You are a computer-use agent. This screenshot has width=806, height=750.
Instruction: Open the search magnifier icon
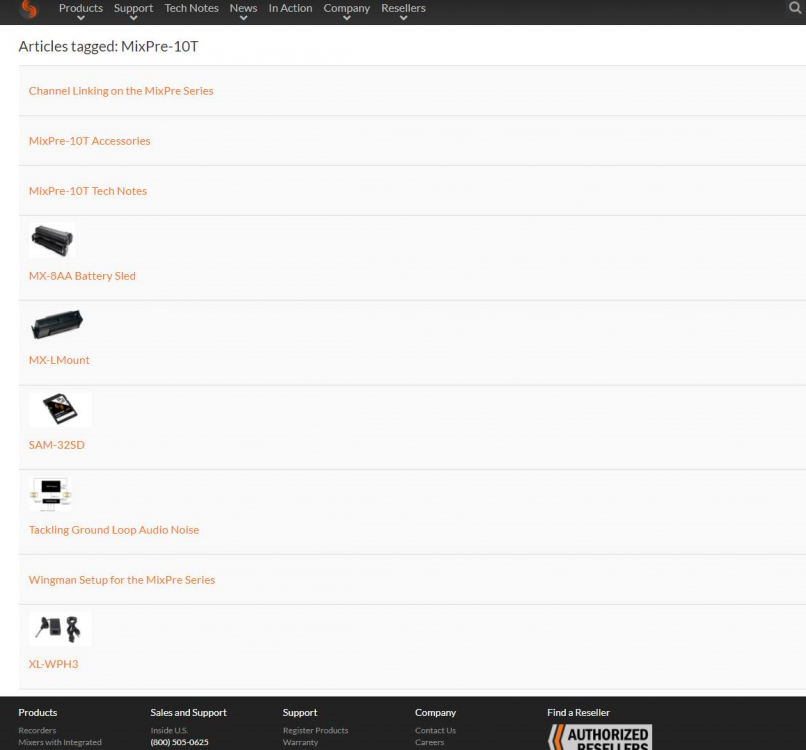795,8
